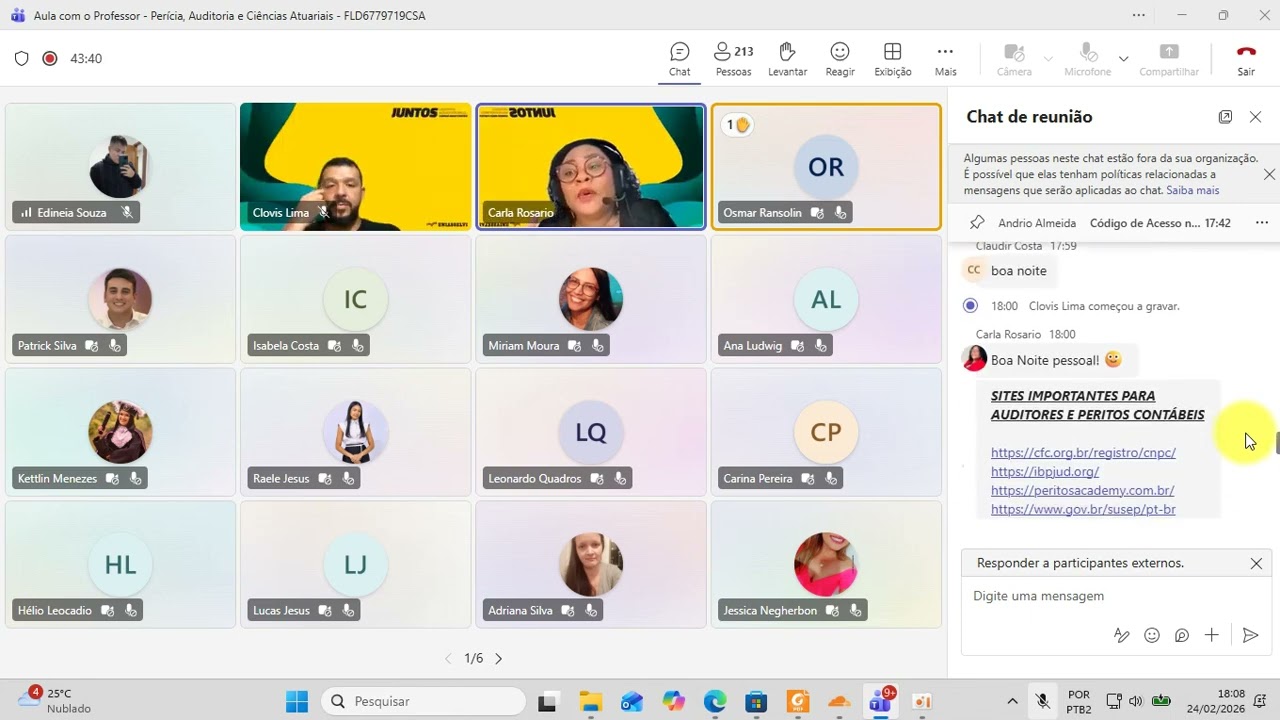
Task: Open the Saiba mais link
Action: click(1192, 190)
